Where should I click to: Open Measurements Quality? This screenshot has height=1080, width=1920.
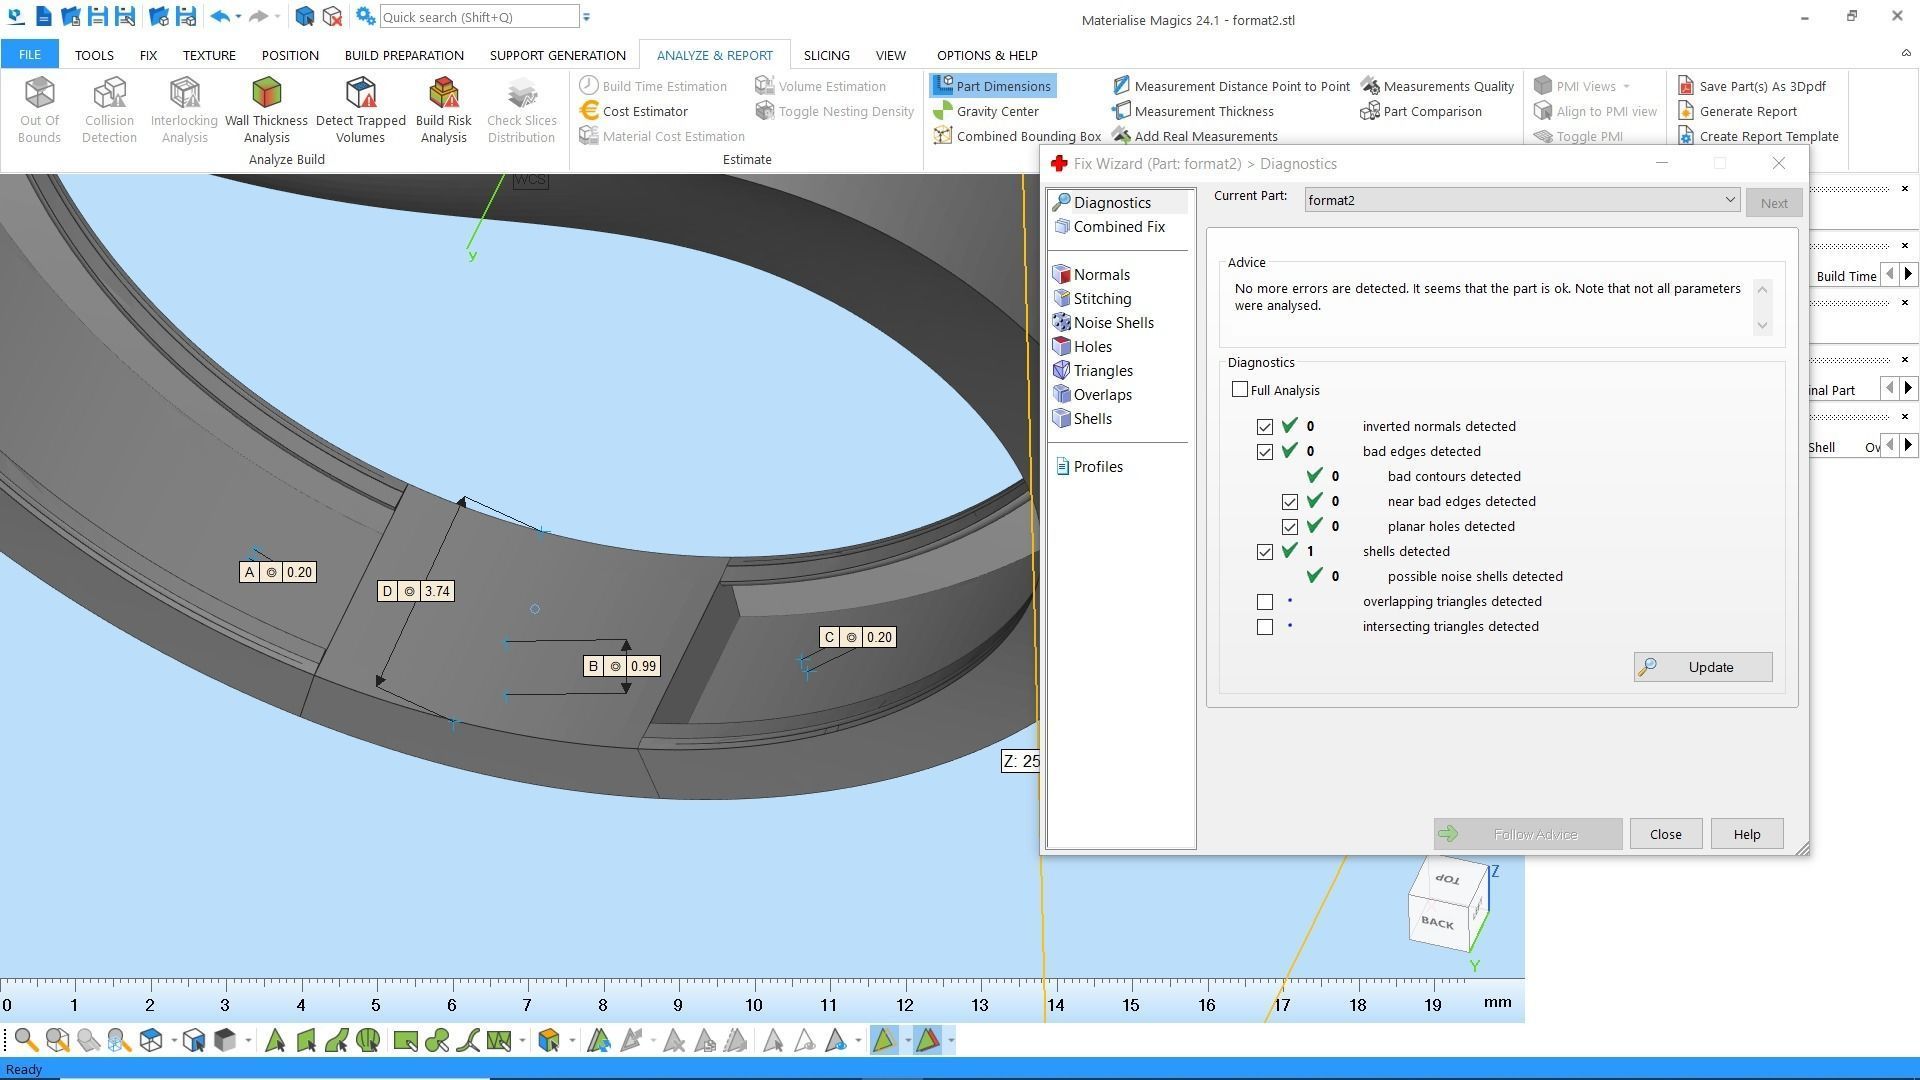[1437, 86]
